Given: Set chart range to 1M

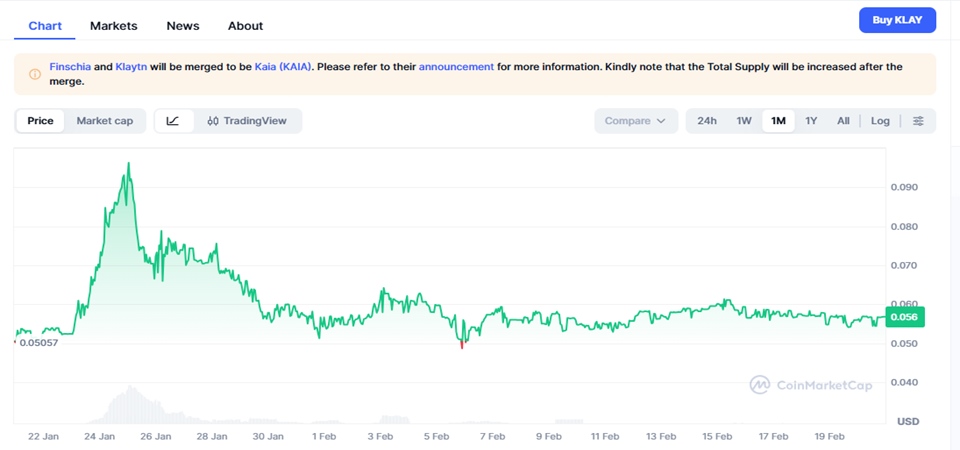Looking at the screenshot, I should (x=778, y=121).
